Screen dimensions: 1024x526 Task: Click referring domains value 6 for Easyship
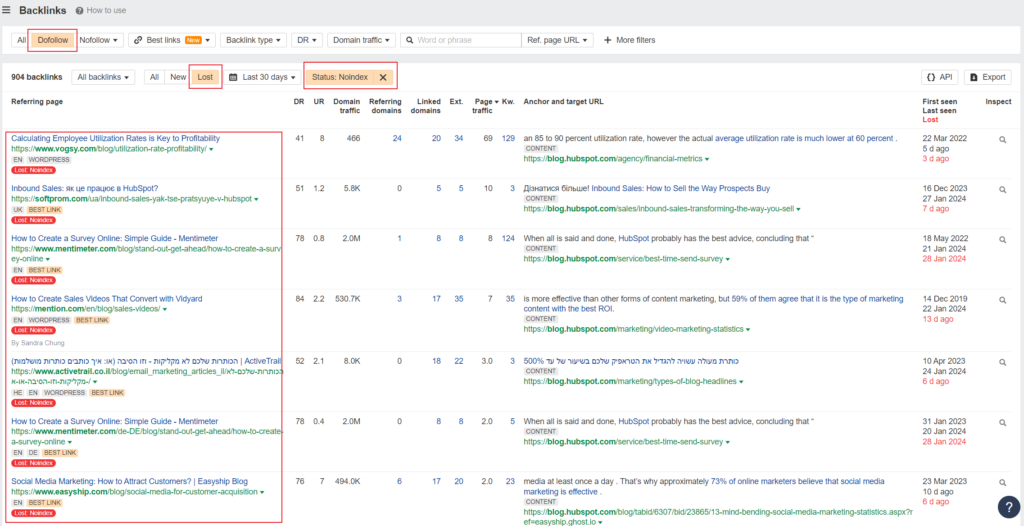click(399, 481)
